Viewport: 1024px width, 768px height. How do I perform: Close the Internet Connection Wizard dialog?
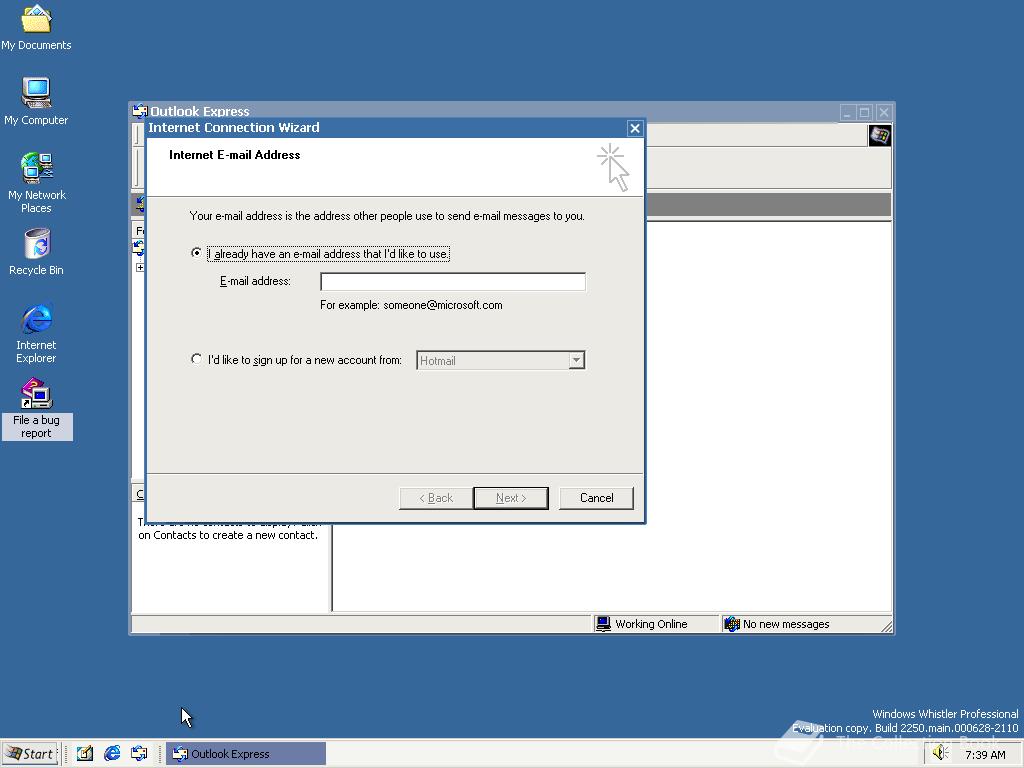click(635, 129)
